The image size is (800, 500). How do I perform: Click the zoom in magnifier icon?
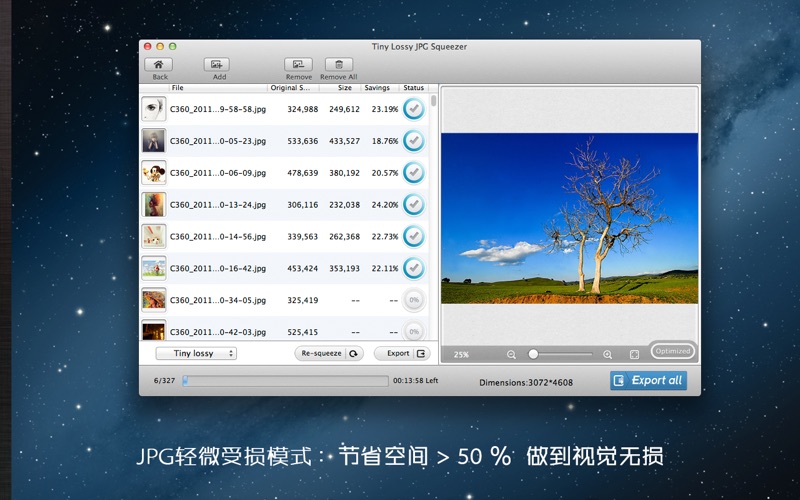click(x=607, y=354)
